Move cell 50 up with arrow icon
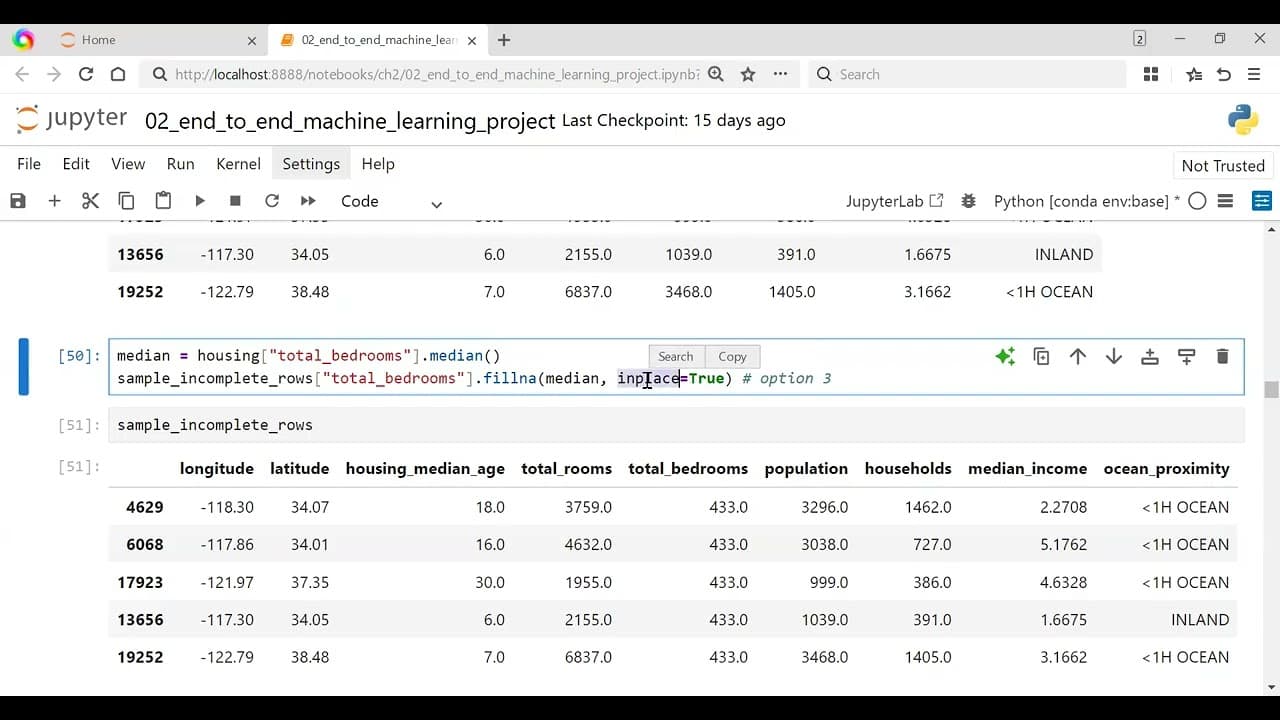The image size is (1280, 720). [1078, 356]
